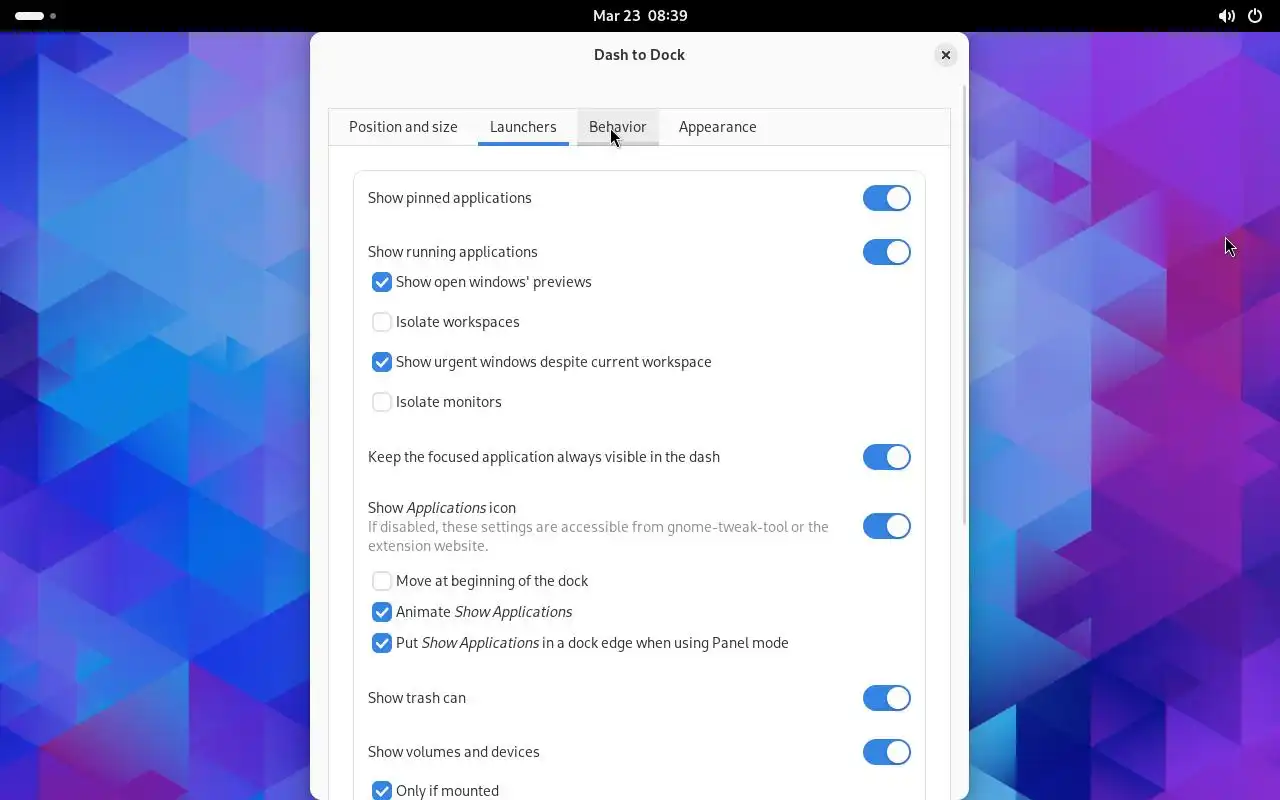Open the Behavior tab

[618, 127]
